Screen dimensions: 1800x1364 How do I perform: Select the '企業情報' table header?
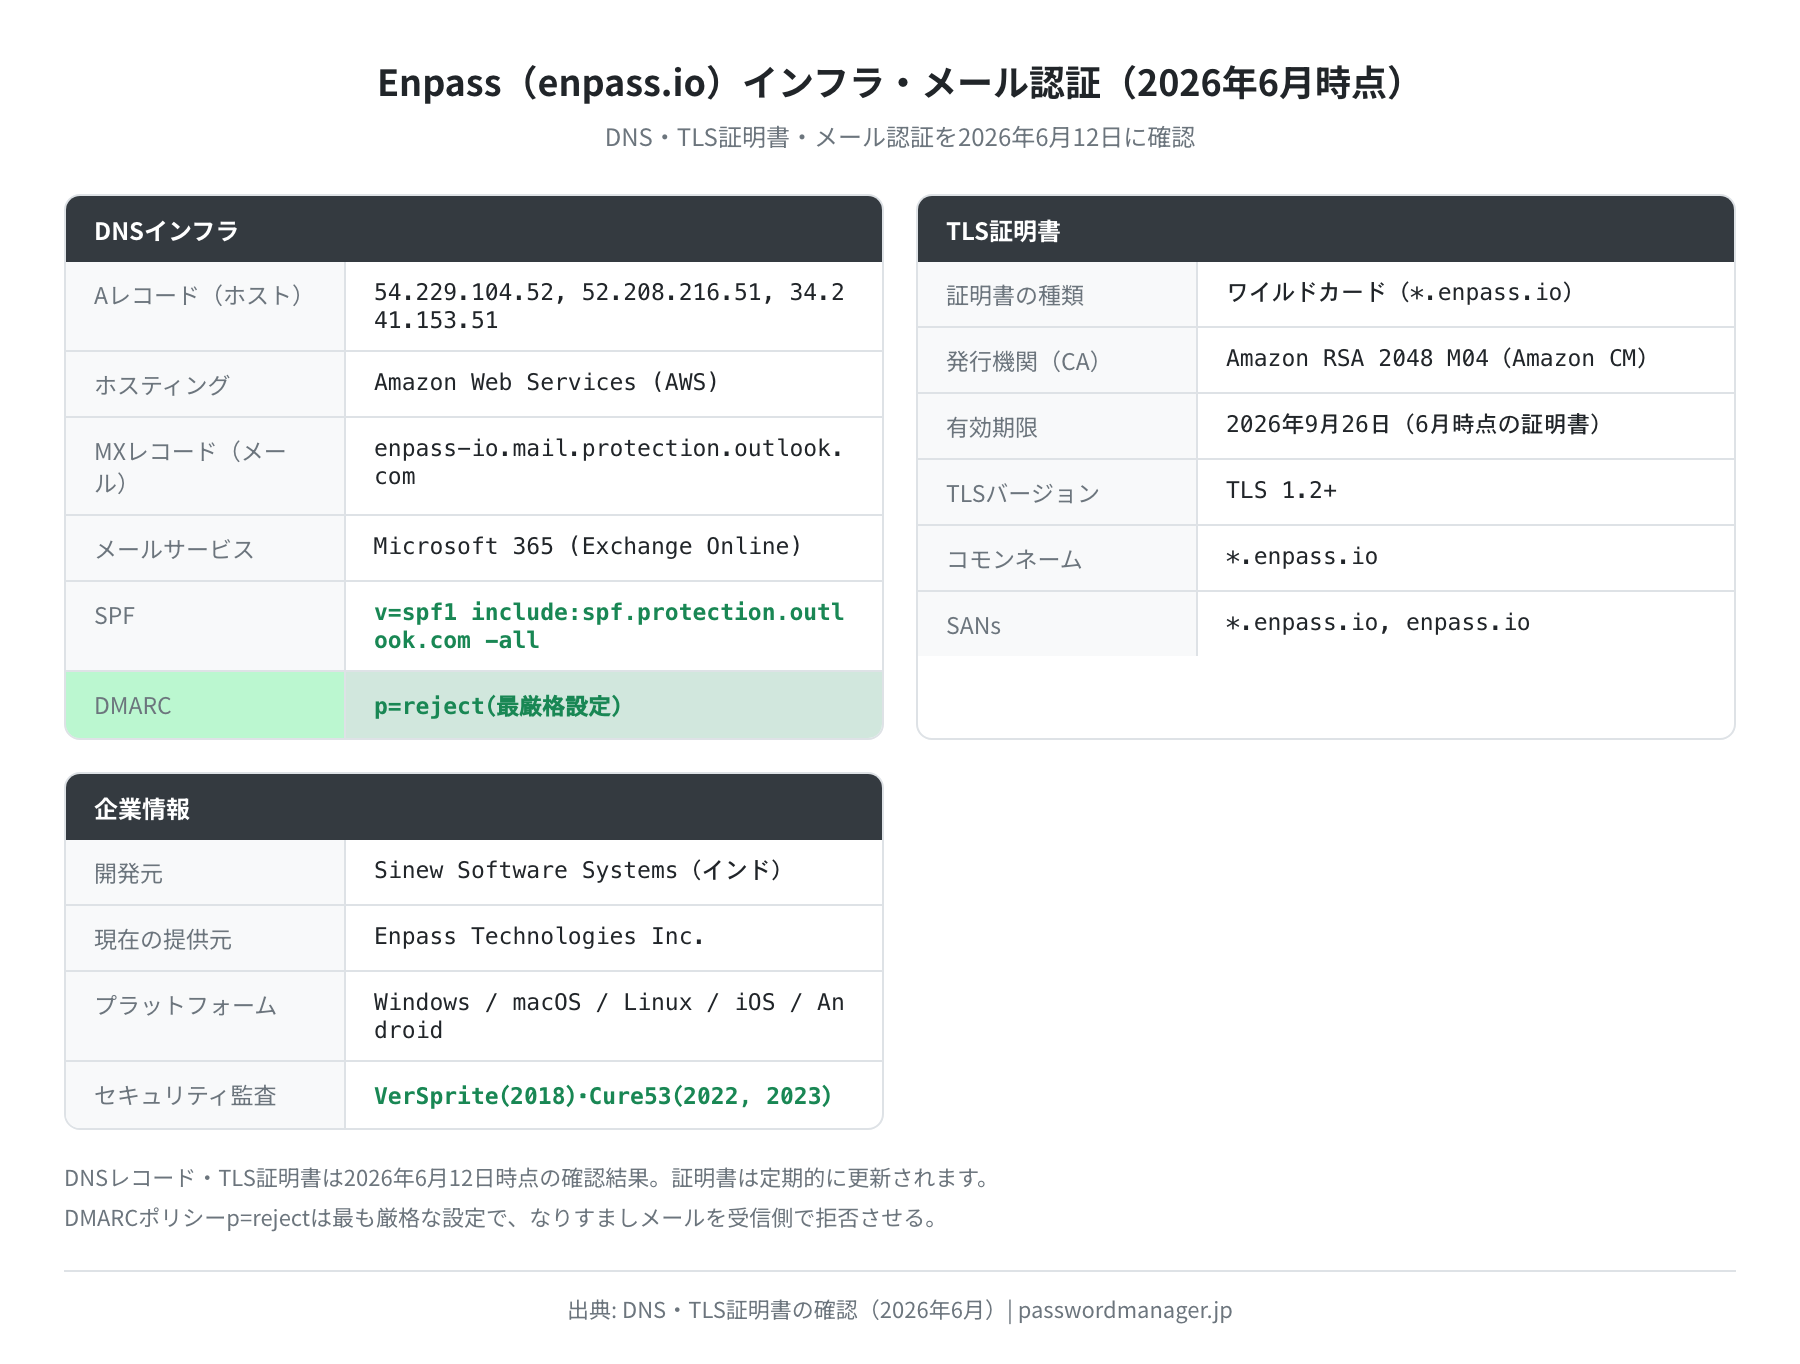tap(474, 808)
